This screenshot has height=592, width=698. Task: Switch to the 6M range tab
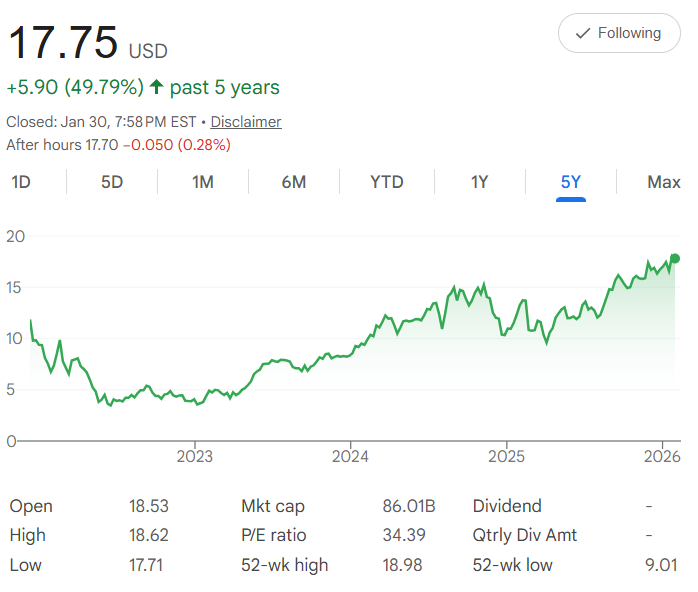point(294,182)
